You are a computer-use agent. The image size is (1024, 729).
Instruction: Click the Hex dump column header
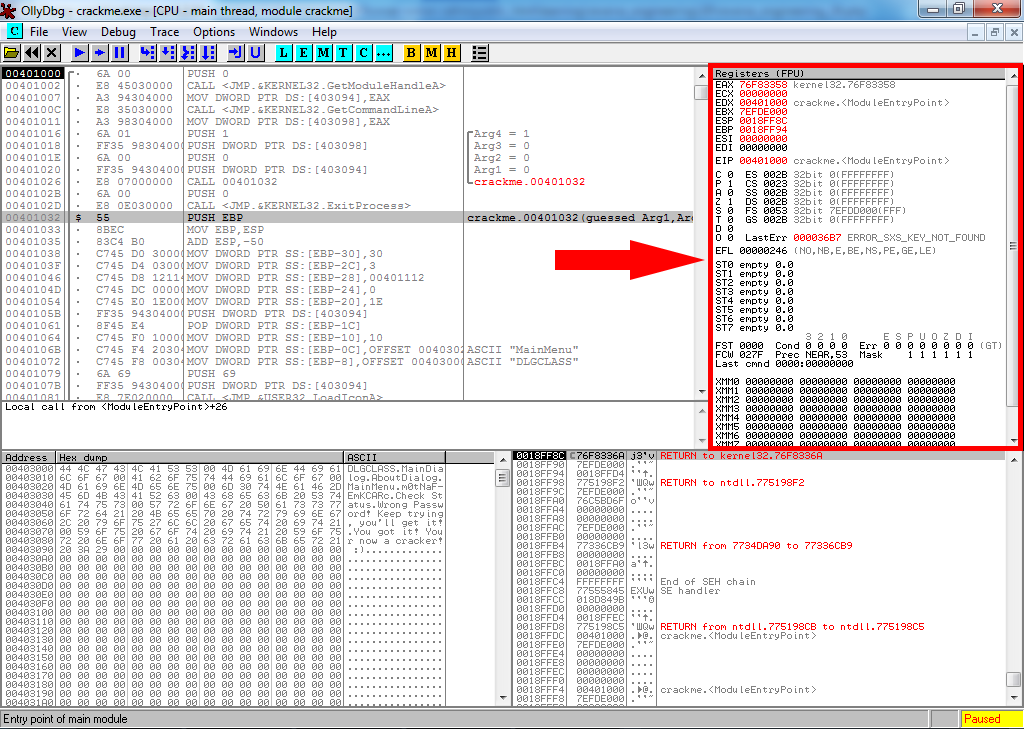click(x=200, y=457)
